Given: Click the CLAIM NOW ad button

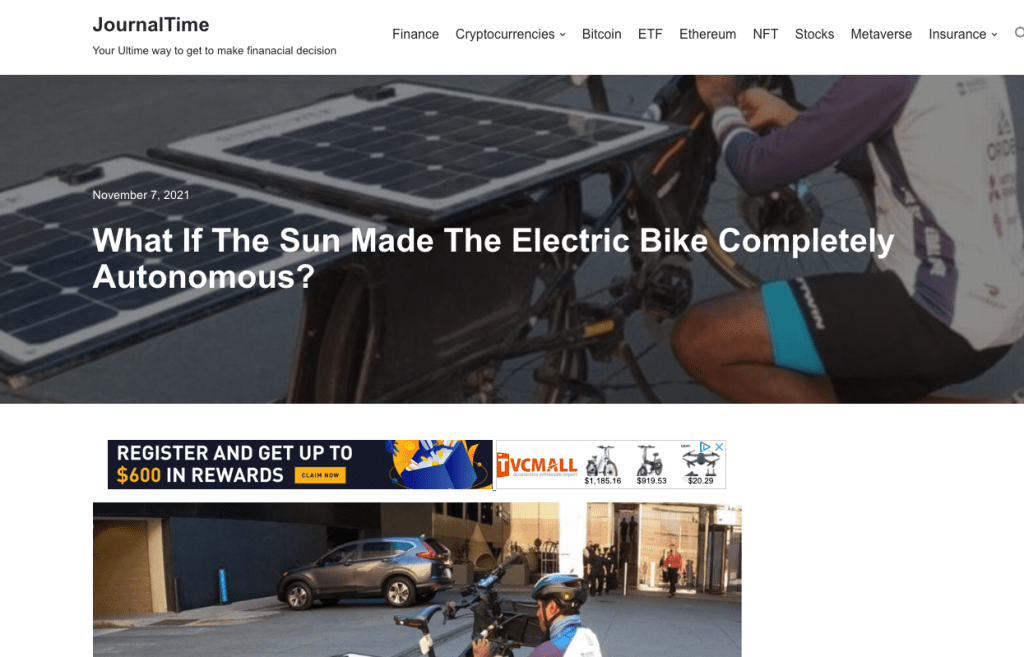Looking at the screenshot, I should (x=320, y=475).
